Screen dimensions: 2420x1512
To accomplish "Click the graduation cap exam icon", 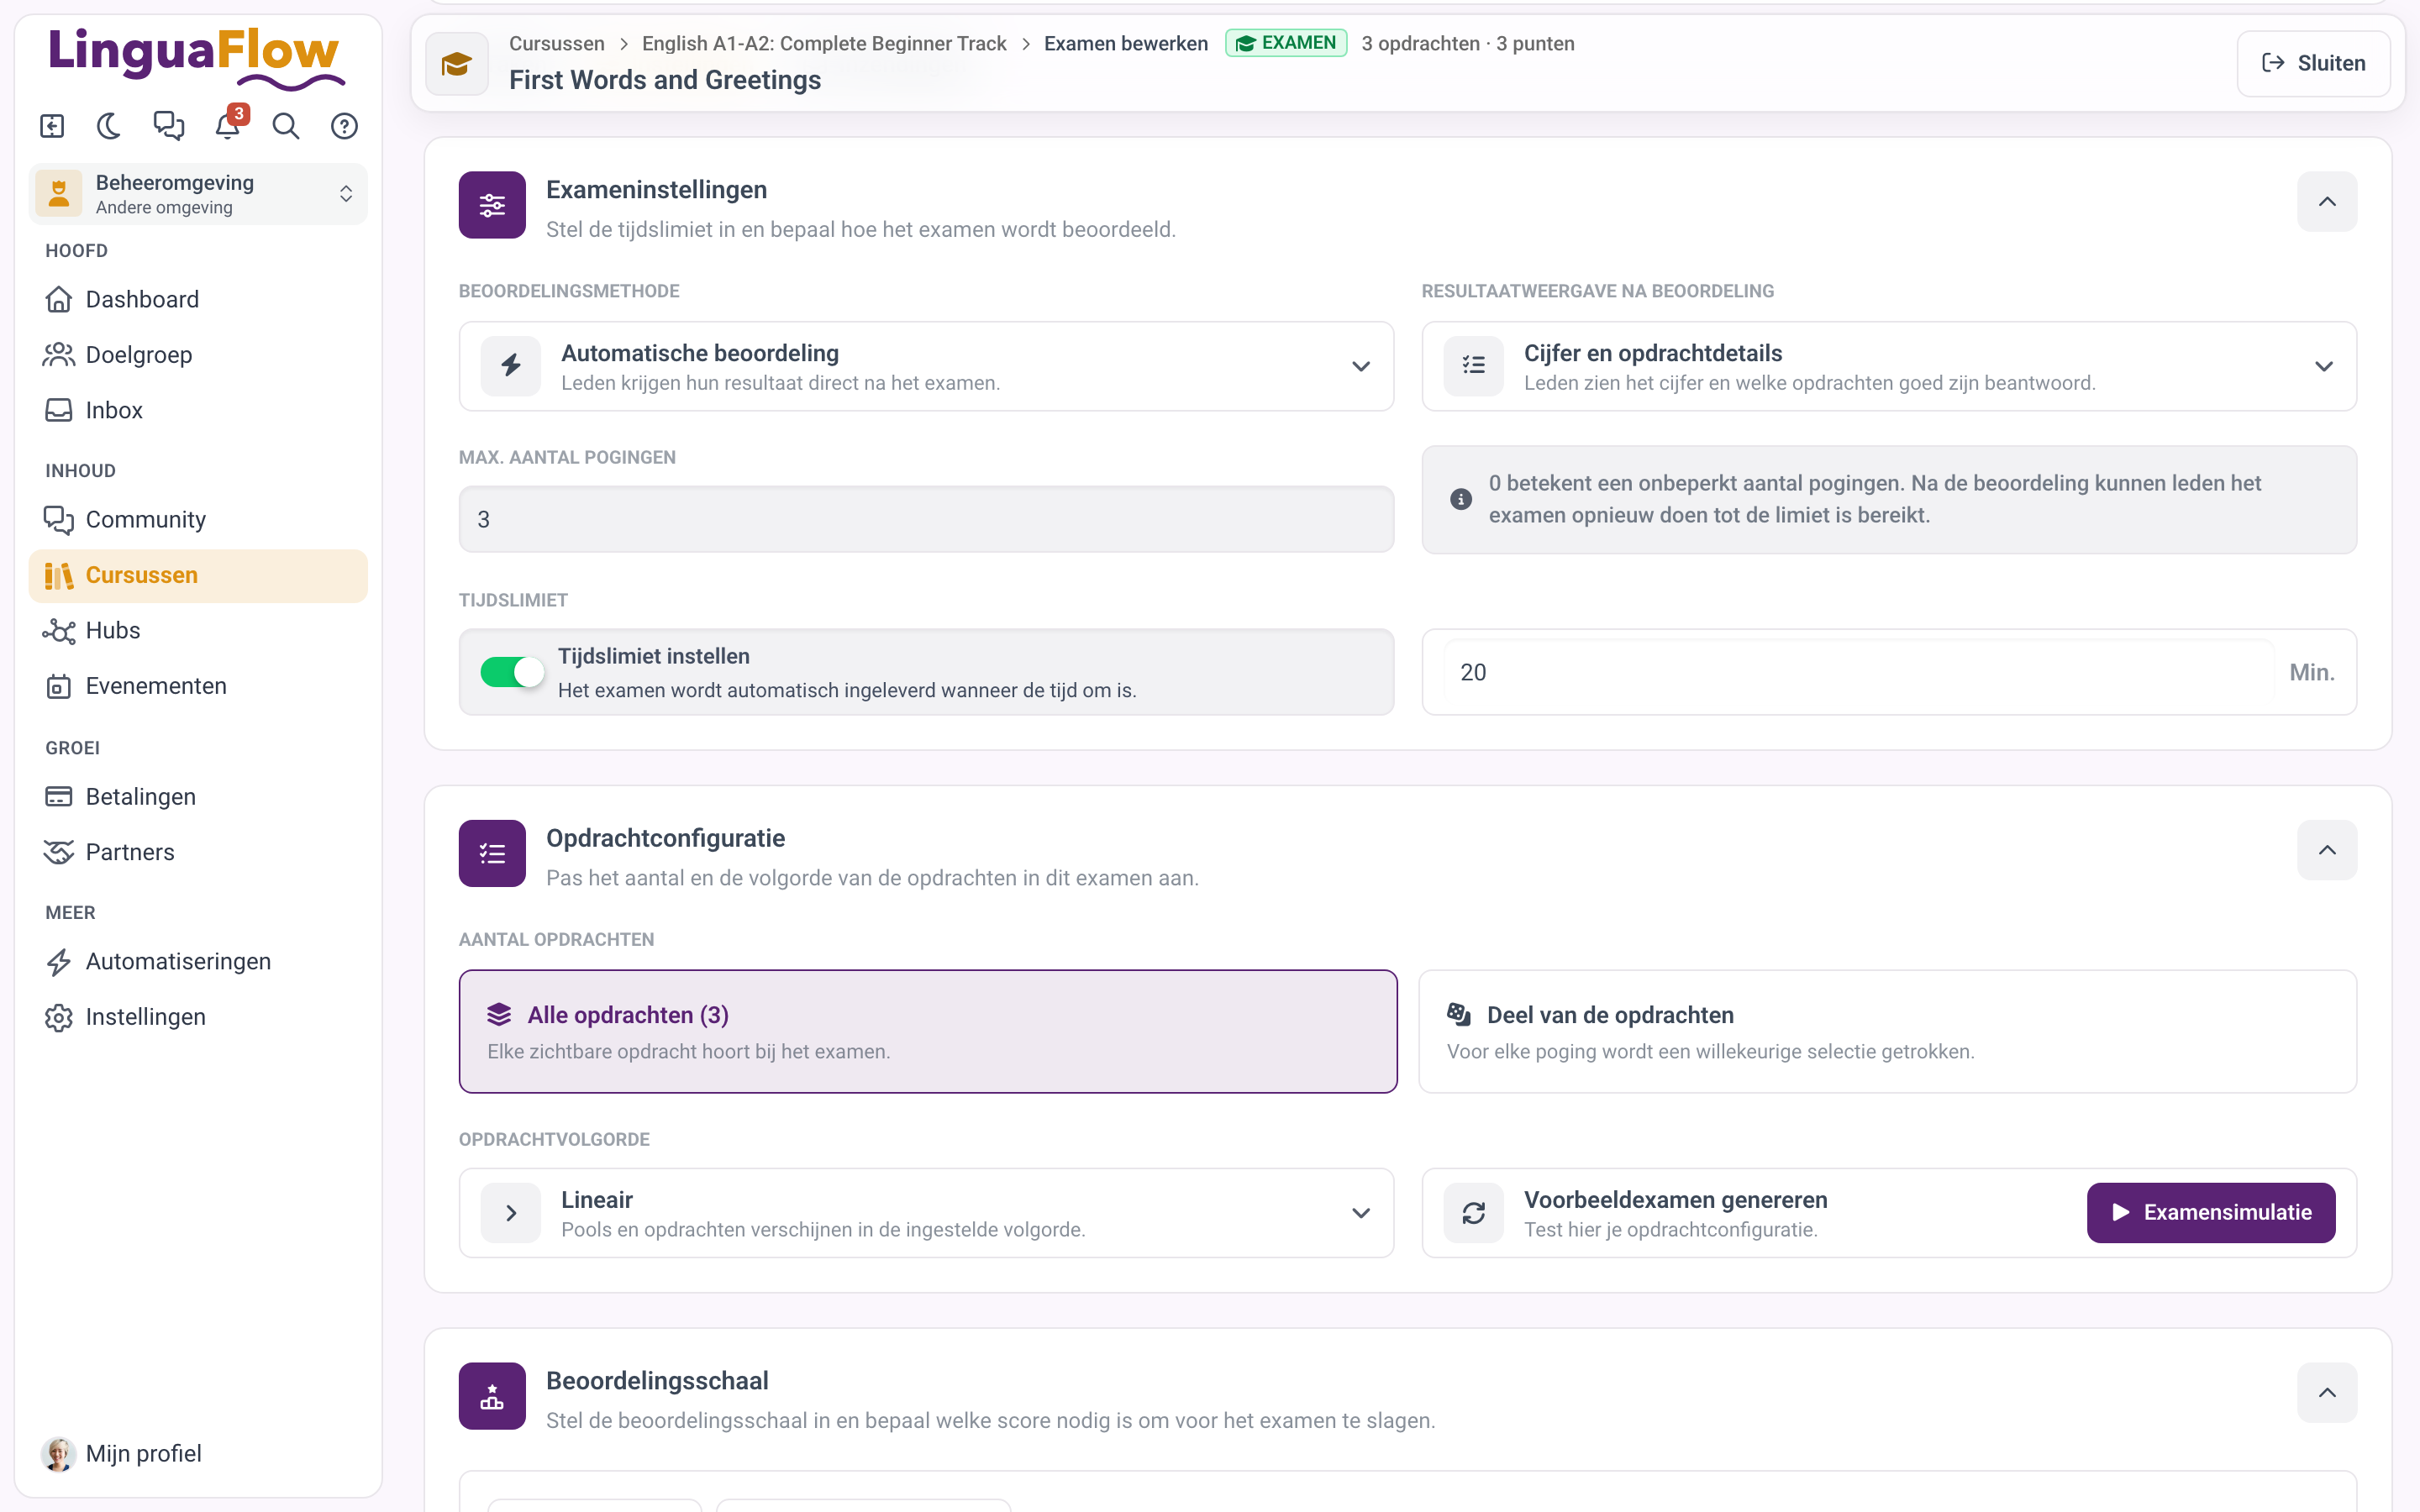I will point(457,64).
